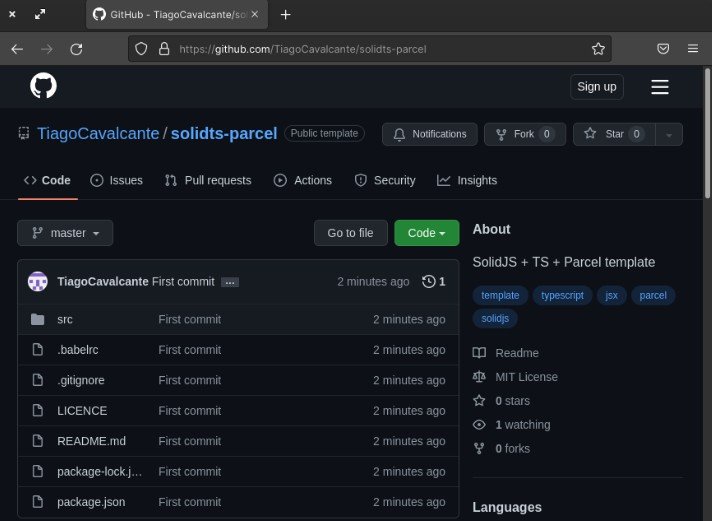Open the TiagoCavalcante owner link
The image size is (712, 521).
click(x=98, y=134)
